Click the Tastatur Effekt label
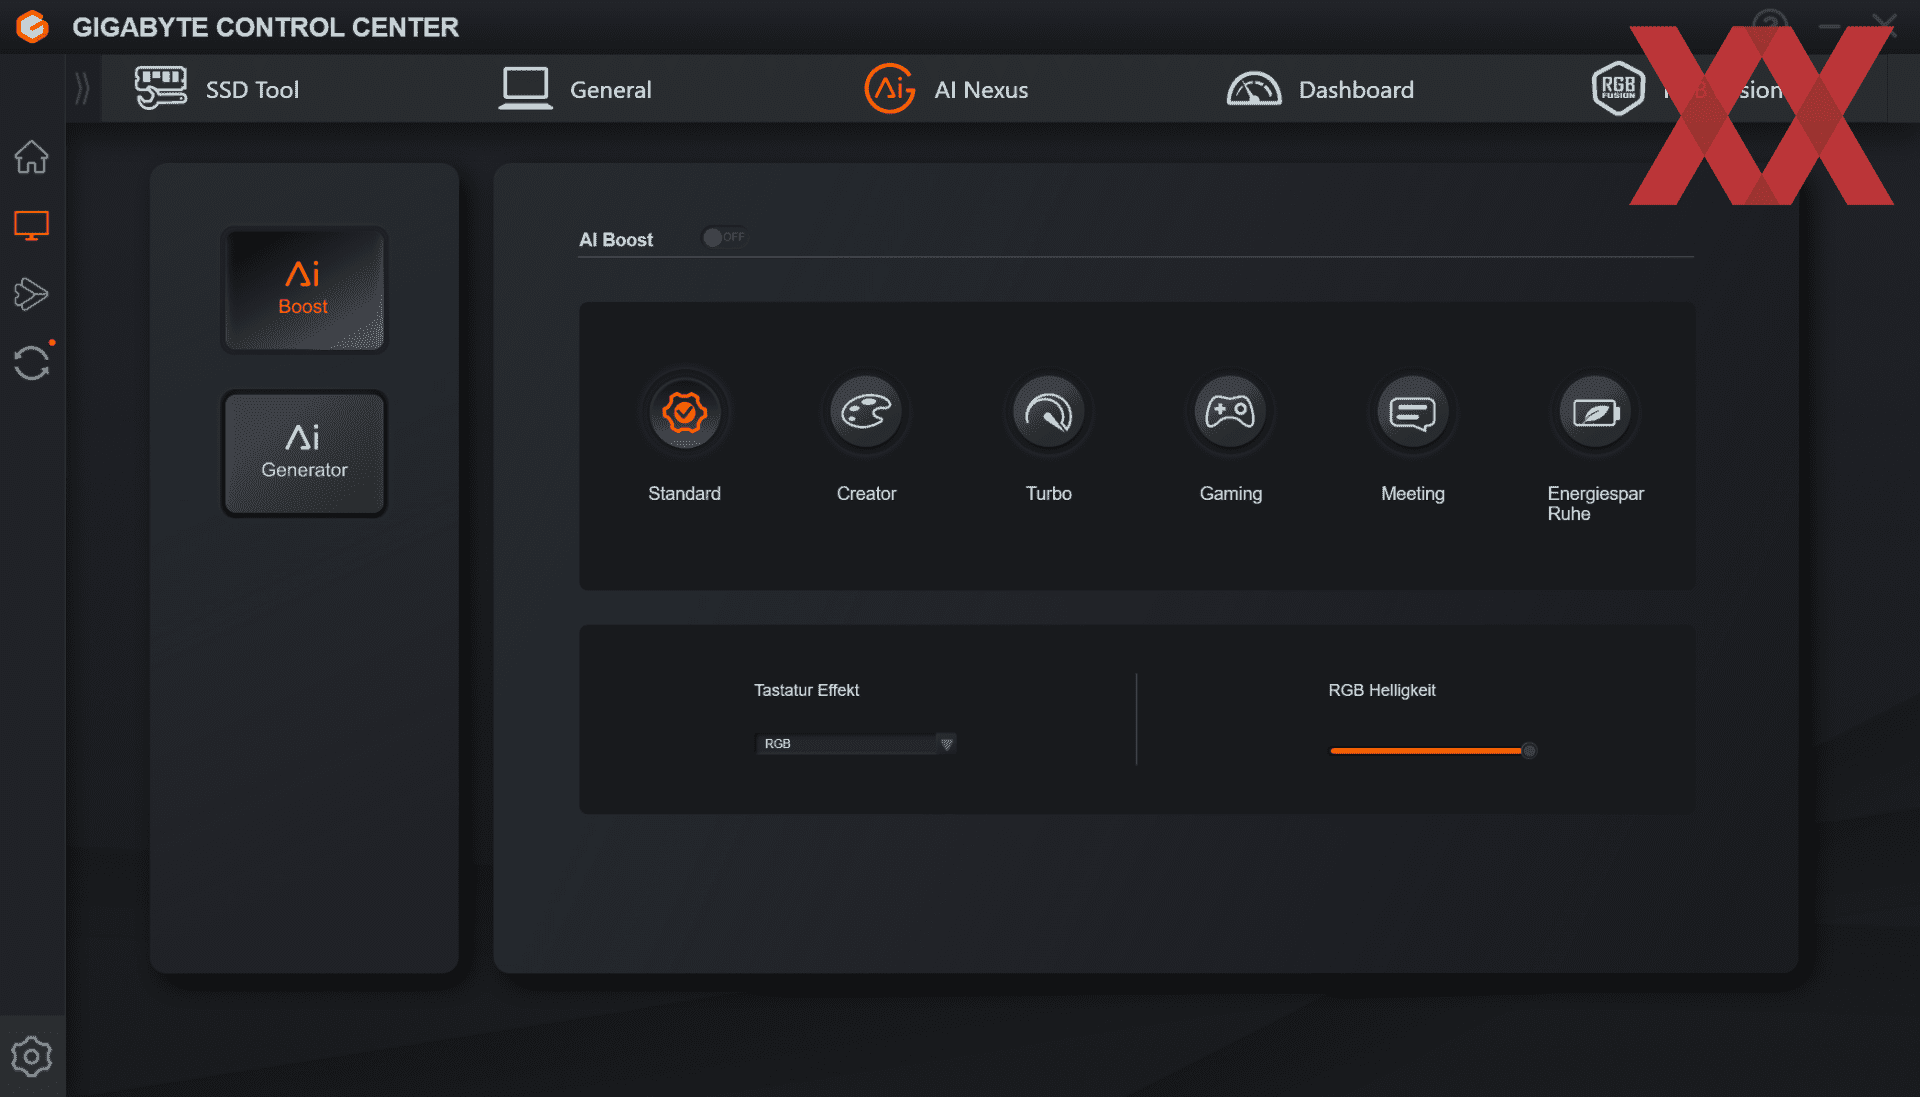This screenshot has width=1920, height=1097. pos(806,690)
